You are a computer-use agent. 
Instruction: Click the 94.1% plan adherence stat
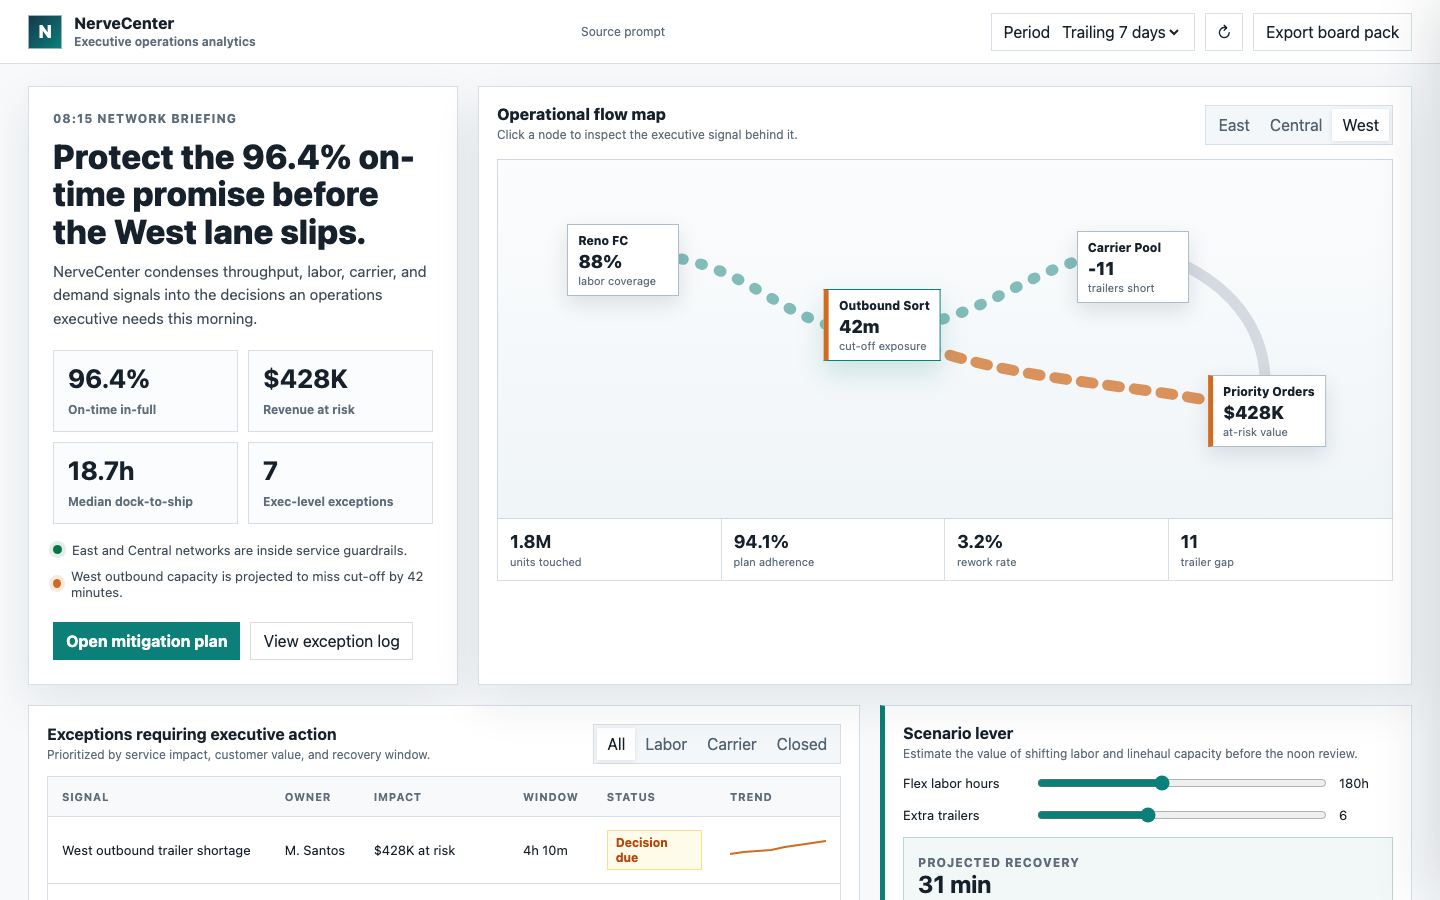(x=833, y=549)
